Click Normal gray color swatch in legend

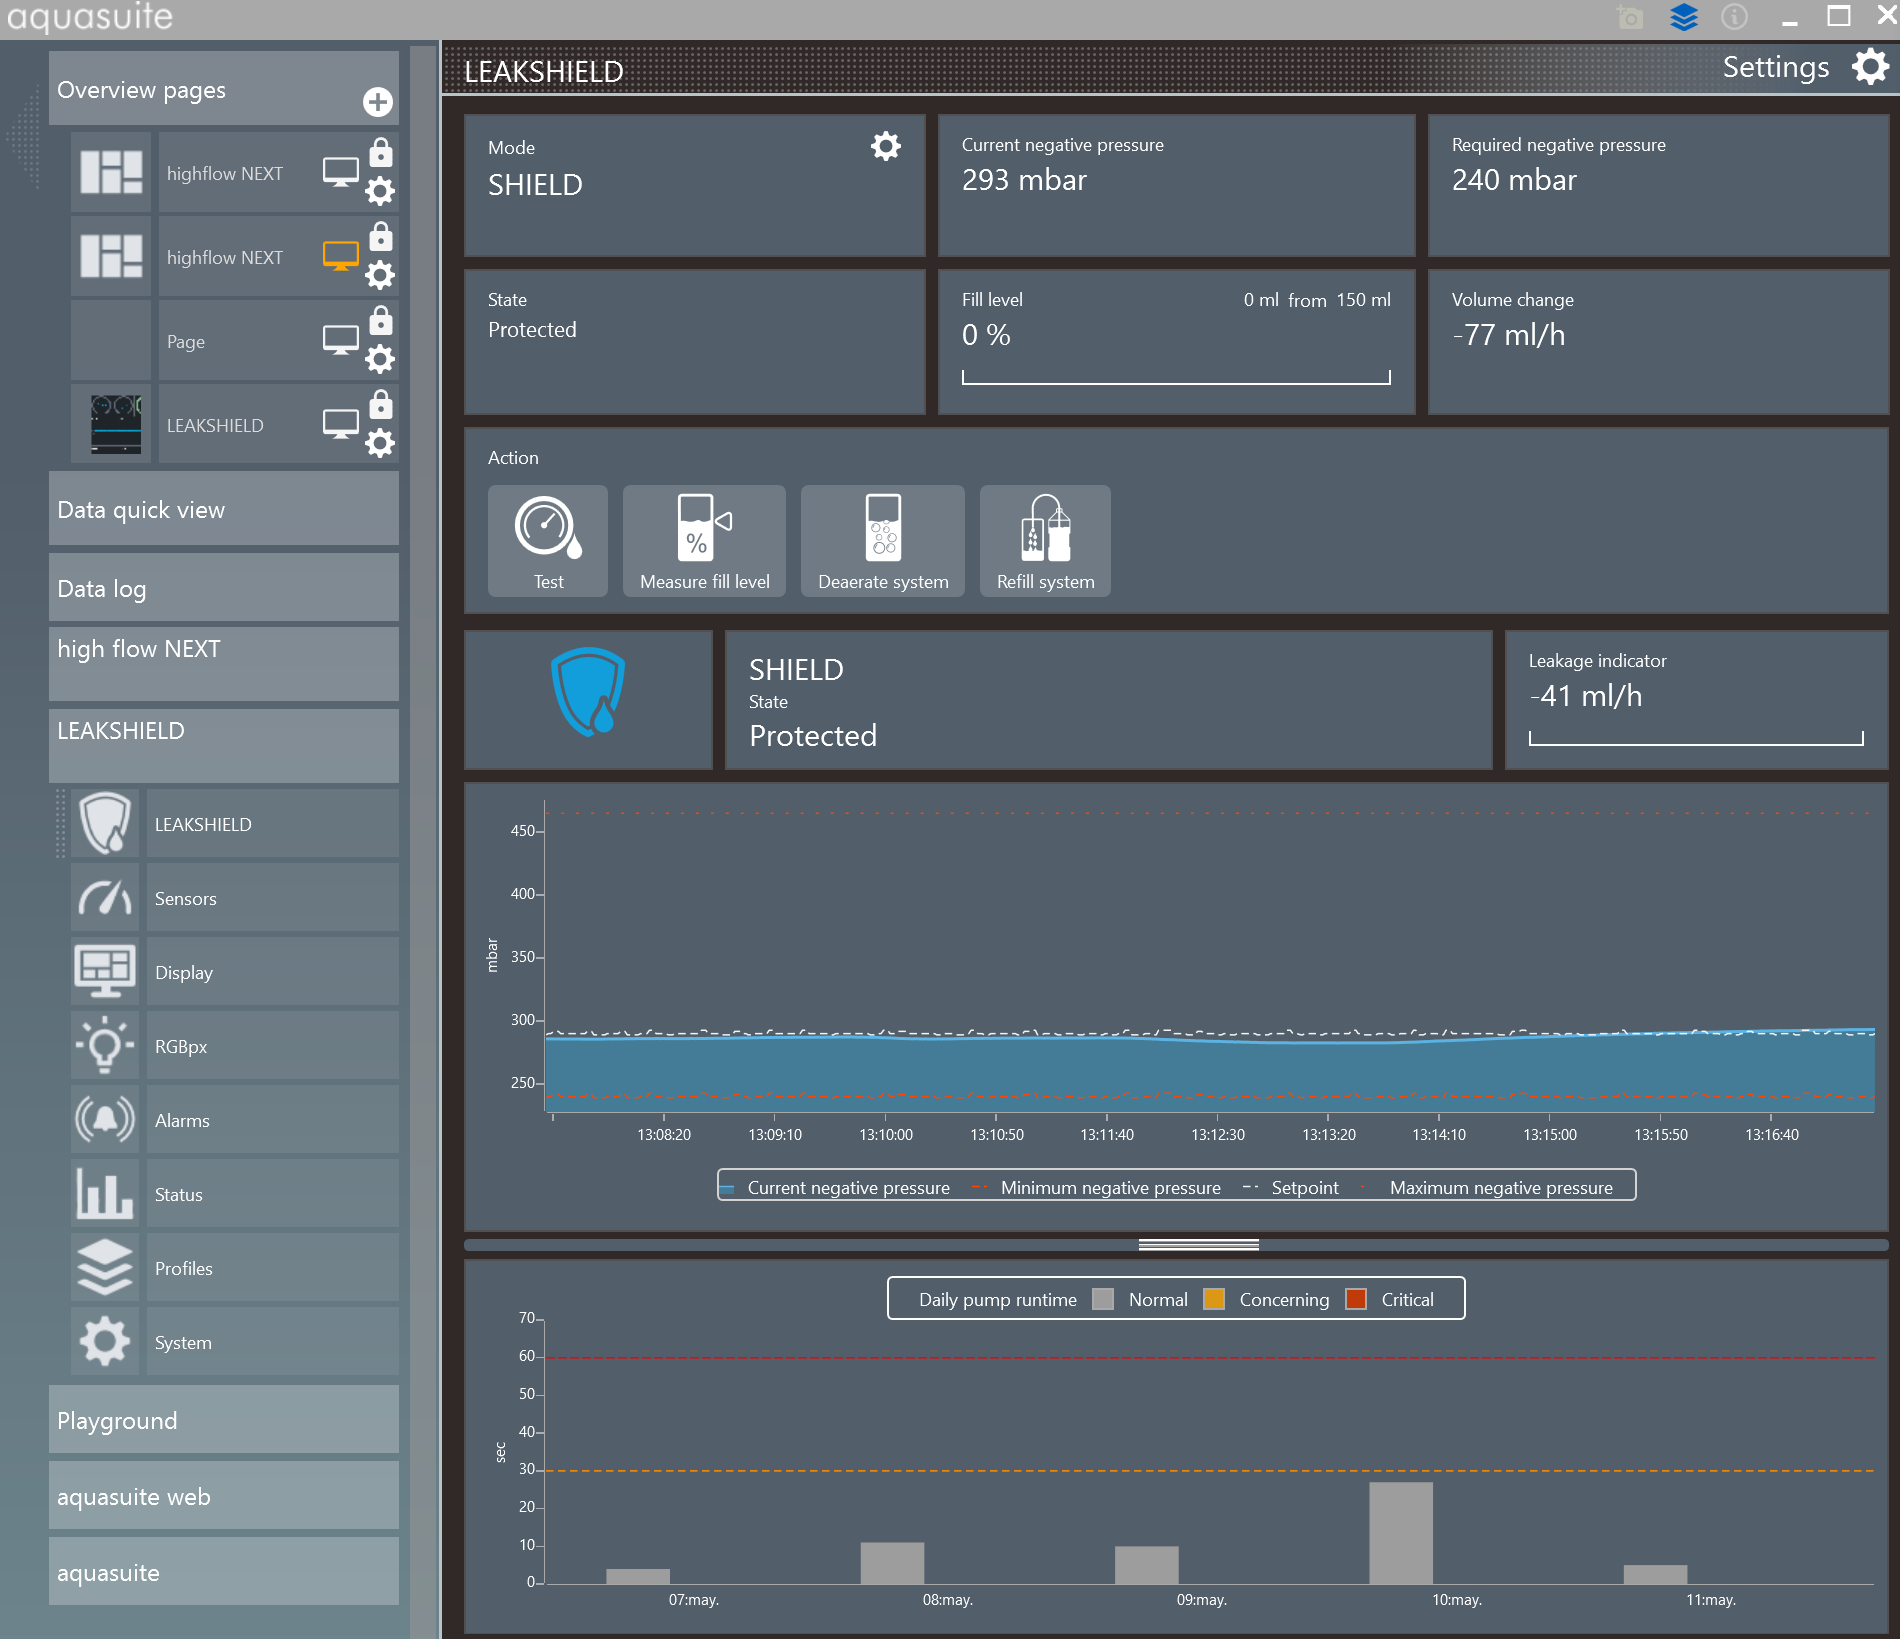point(1103,1299)
